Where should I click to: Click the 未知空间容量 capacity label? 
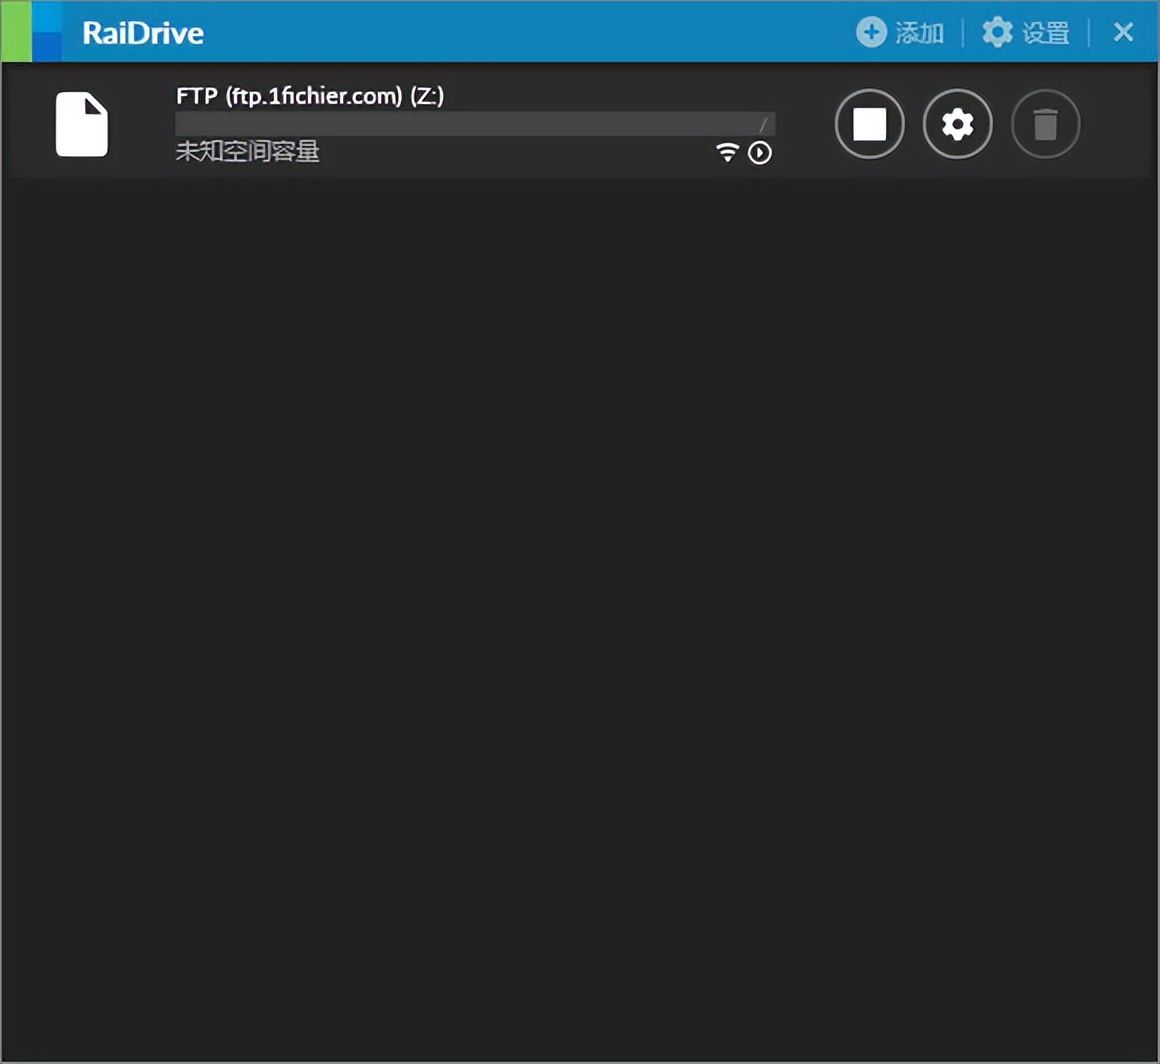247,152
